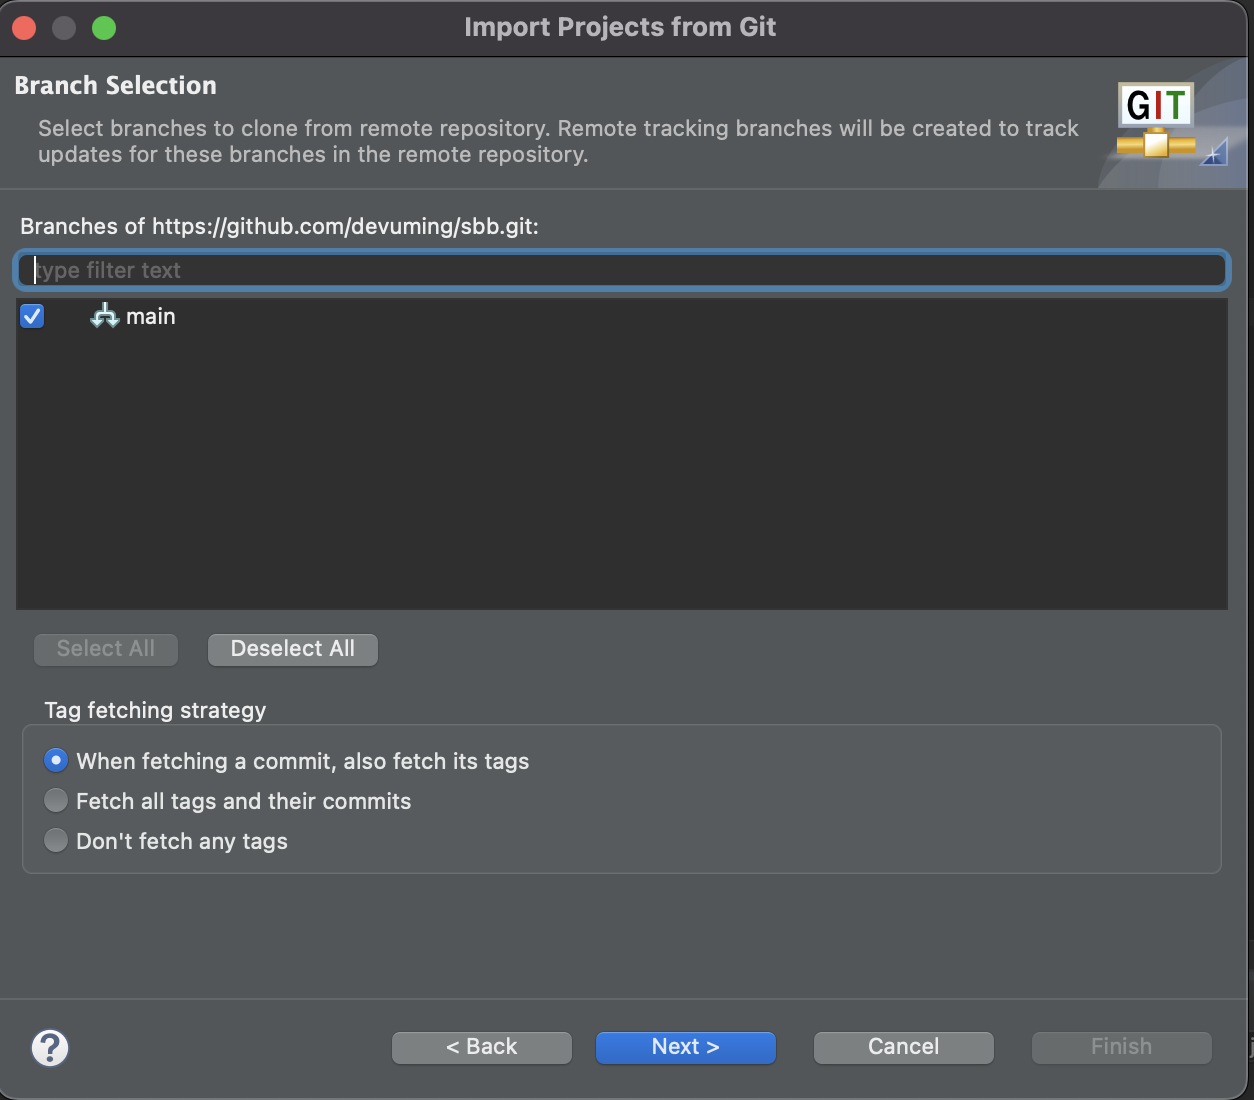Uncheck the main branch checkbox
1254x1100 pixels.
tap(32, 316)
